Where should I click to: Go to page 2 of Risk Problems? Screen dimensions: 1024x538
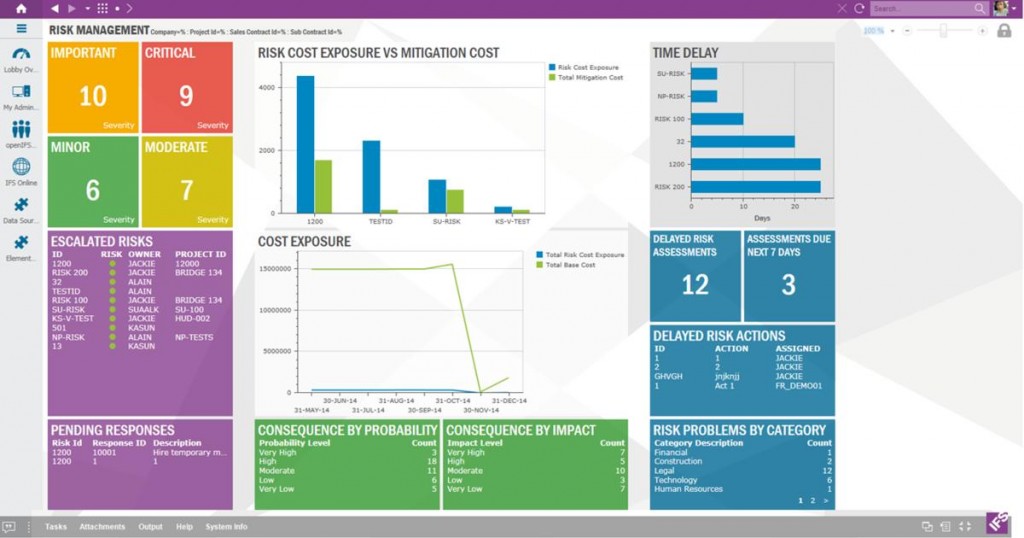point(812,500)
